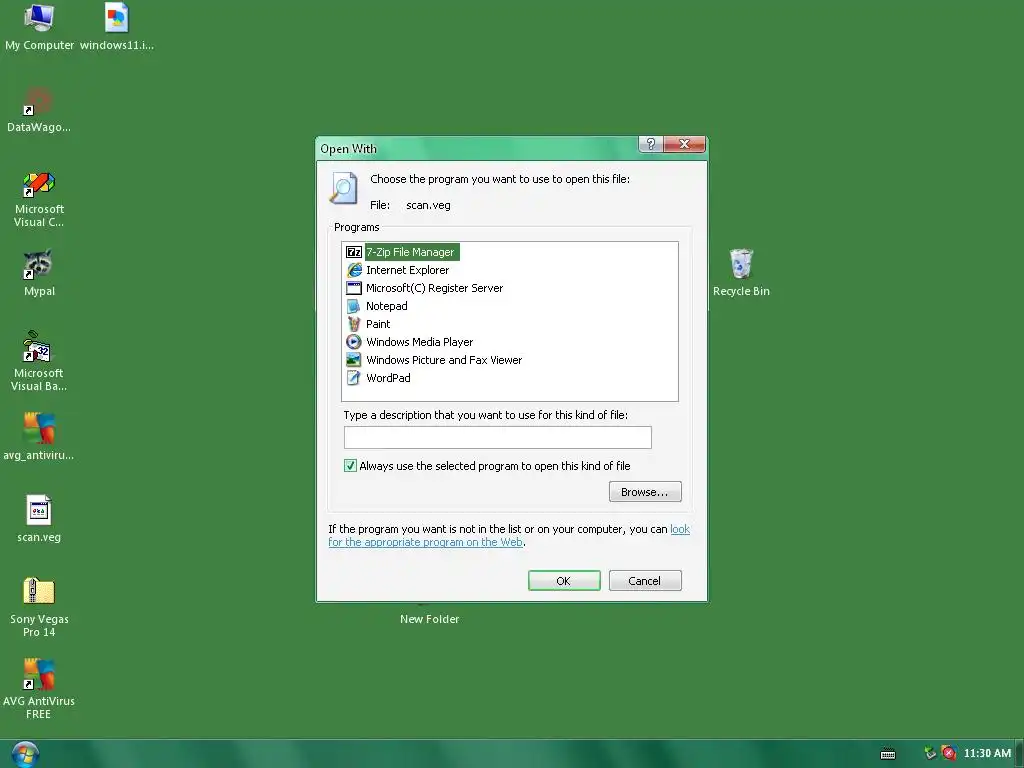This screenshot has width=1024, height=768.
Task: Select the text "Notepad" in Programs list
Action: click(387, 306)
